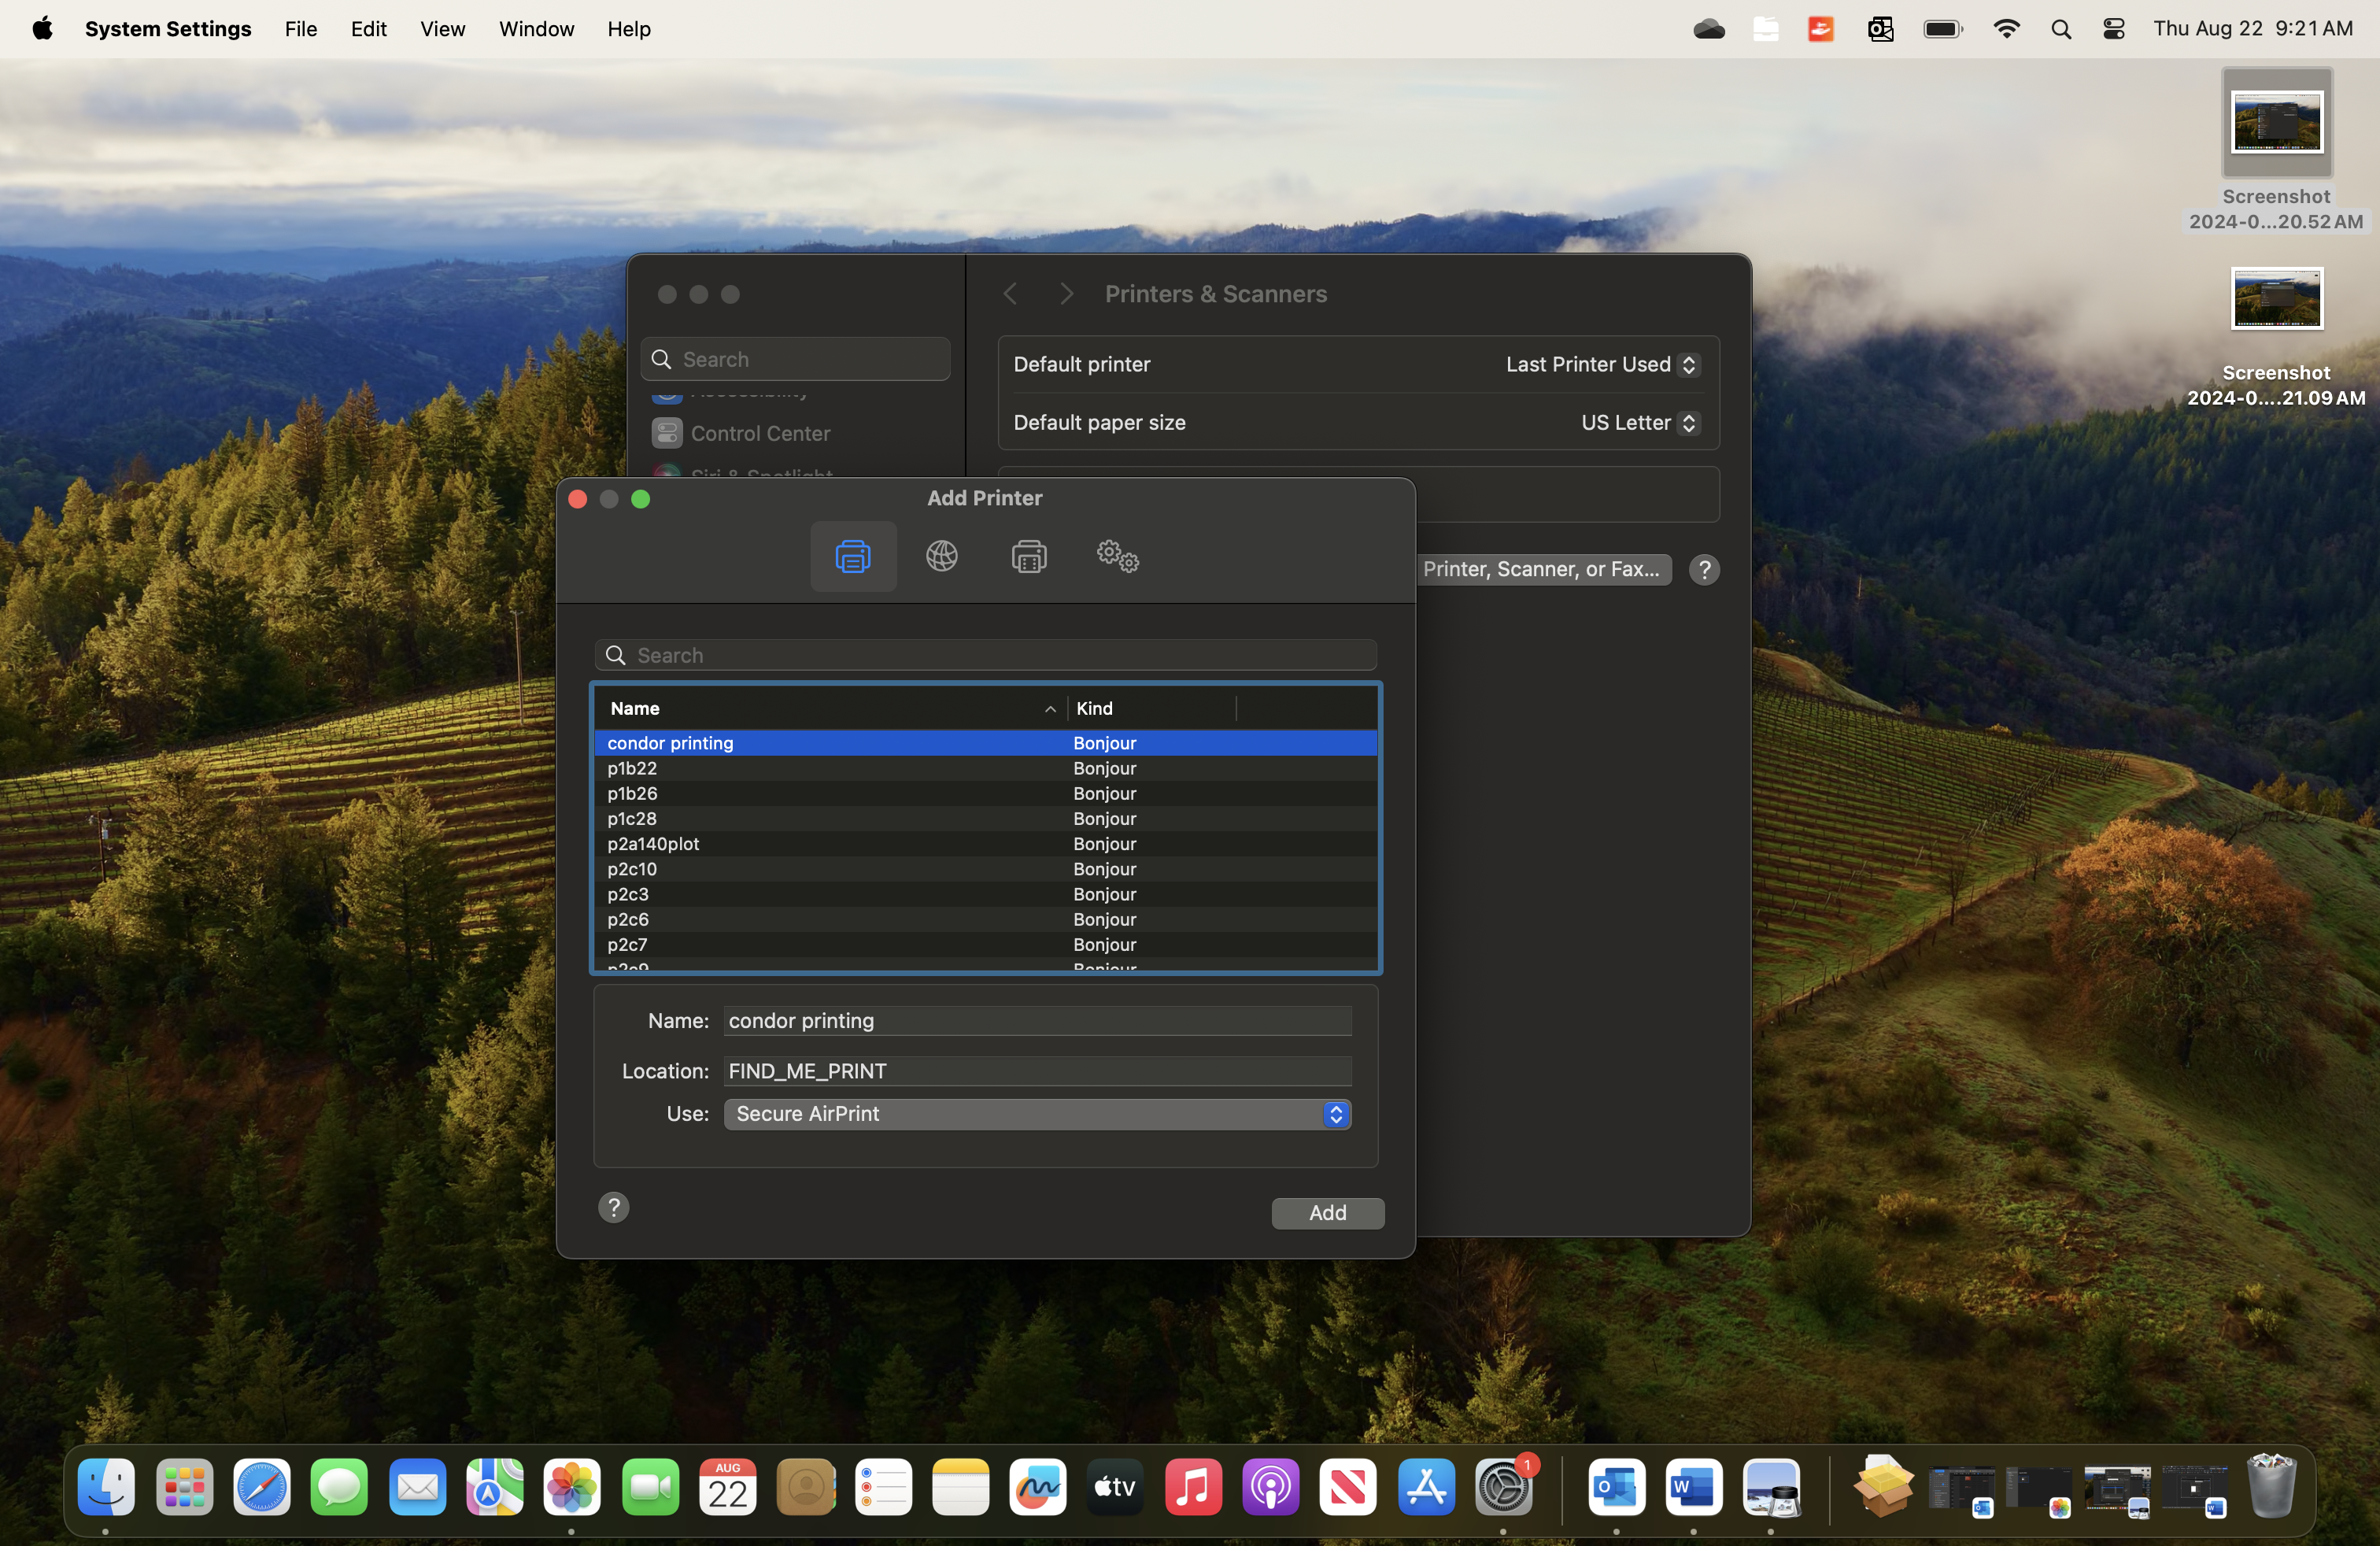Open the Use Secure AirPrint dropdown
The width and height of the screenshot is (2380, 1546).
click(1037, 1114)
